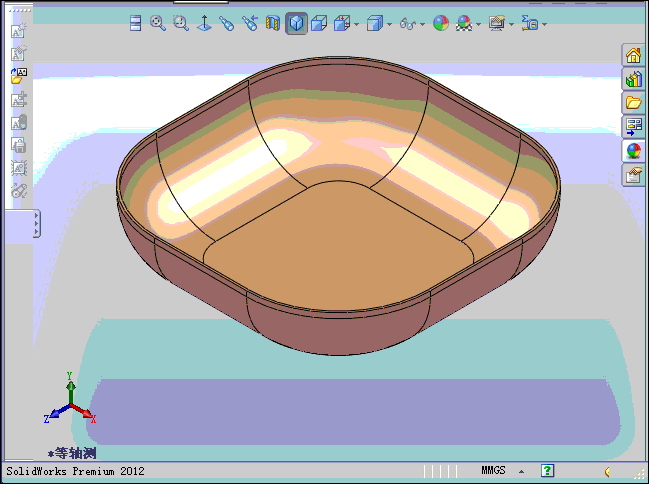This screenshot has height=484, width=649.
Task: Click the green question mark help button
Action: [547, 471]
